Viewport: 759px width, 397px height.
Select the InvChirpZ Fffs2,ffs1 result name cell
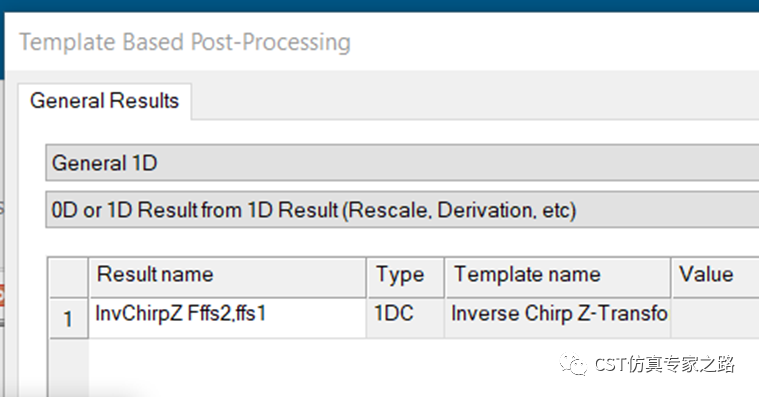(x=228, y=318)
